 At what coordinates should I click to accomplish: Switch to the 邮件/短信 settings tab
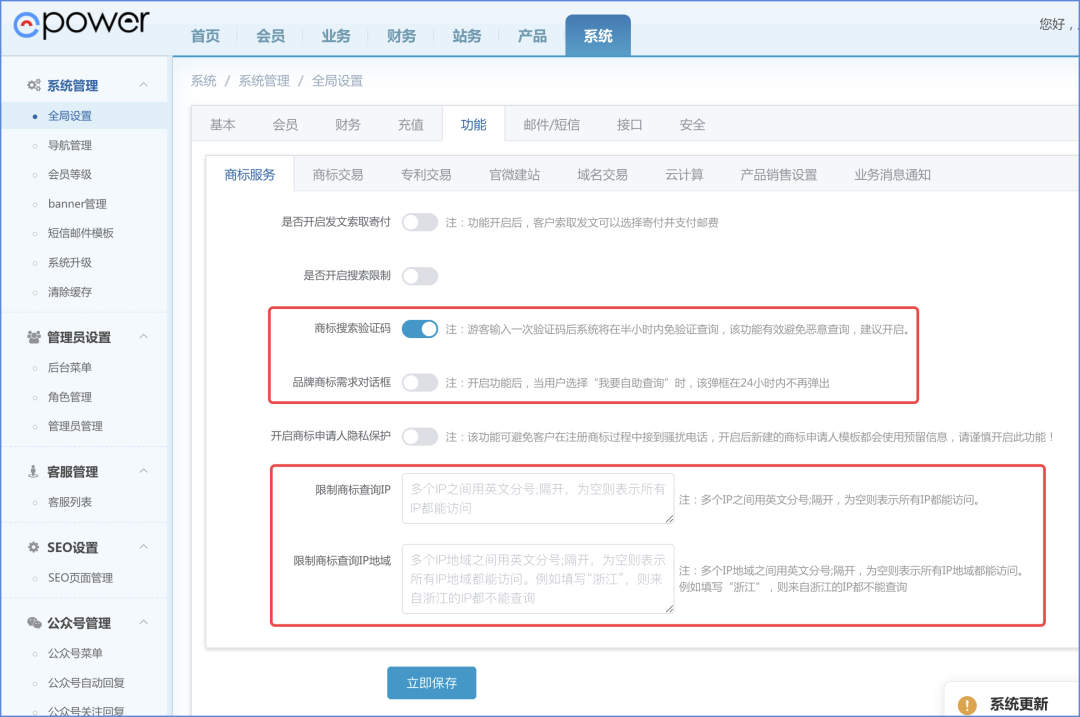click(x=551, y=125)
